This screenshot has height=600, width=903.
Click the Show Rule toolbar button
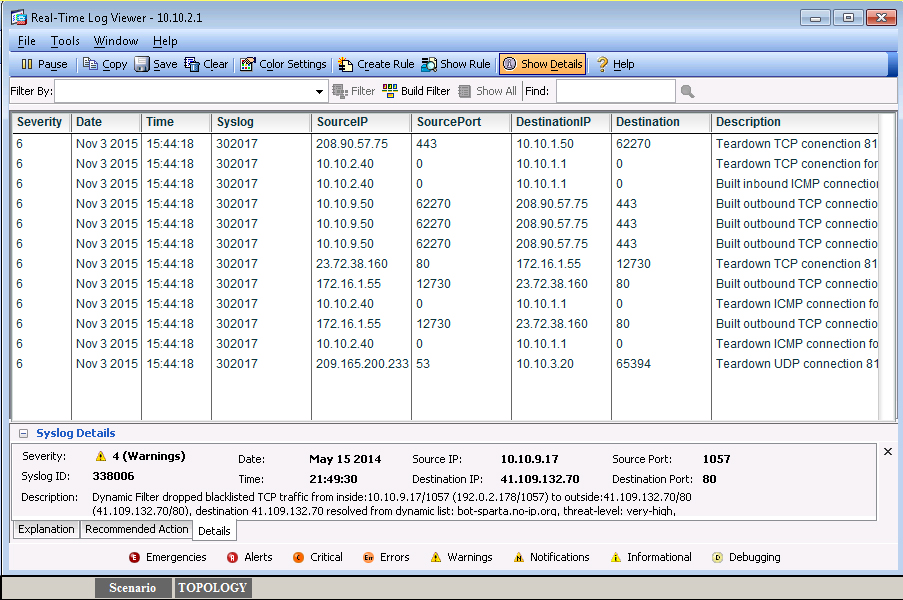click(x=456, y=64)
